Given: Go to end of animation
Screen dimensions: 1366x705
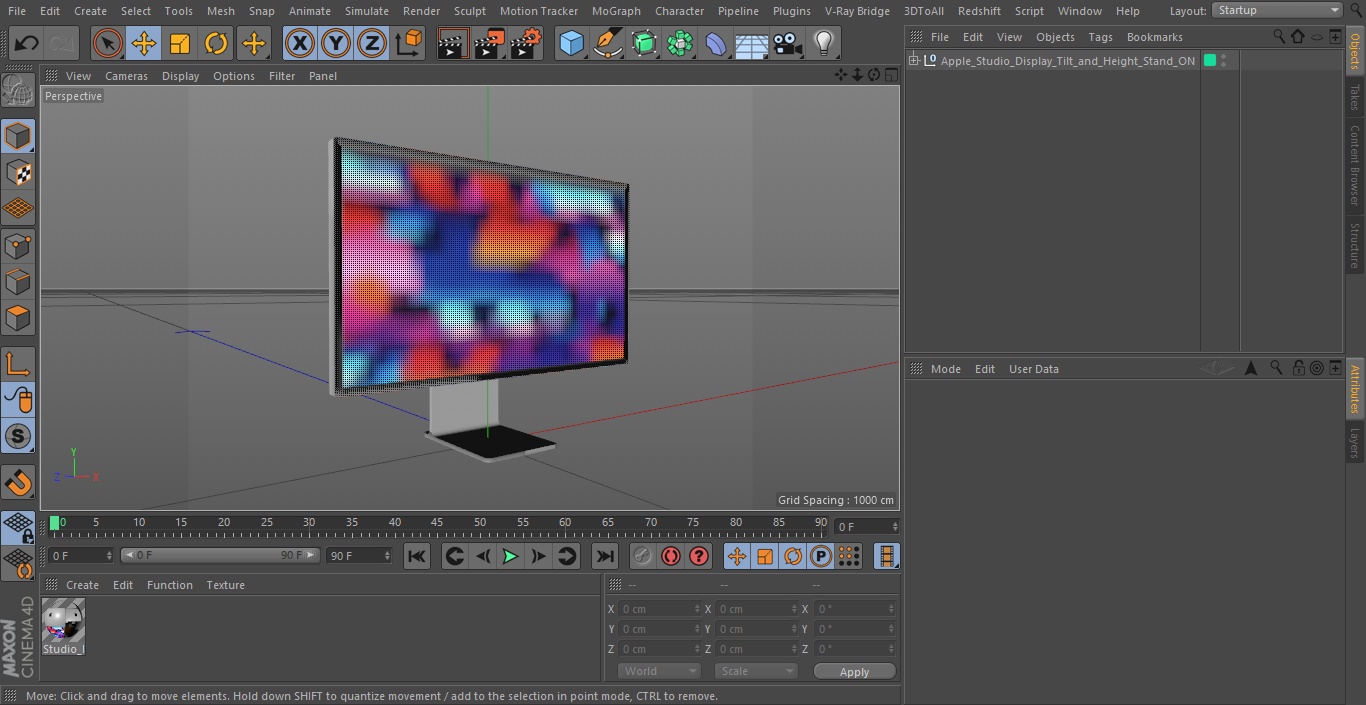Looking at the screenshot, I should [x=605, y=556].
